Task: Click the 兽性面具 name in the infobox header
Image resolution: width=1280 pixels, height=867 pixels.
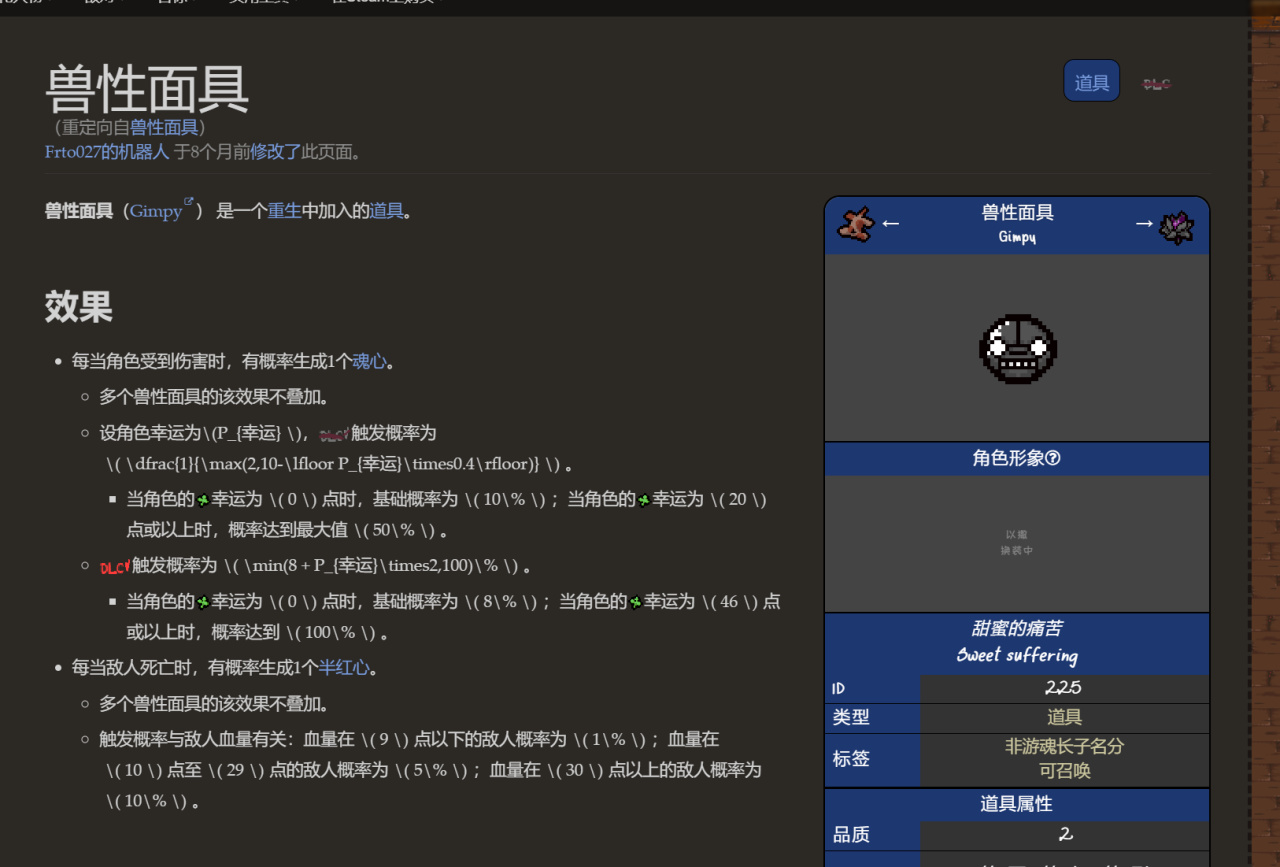Action: click(1017, 212)
